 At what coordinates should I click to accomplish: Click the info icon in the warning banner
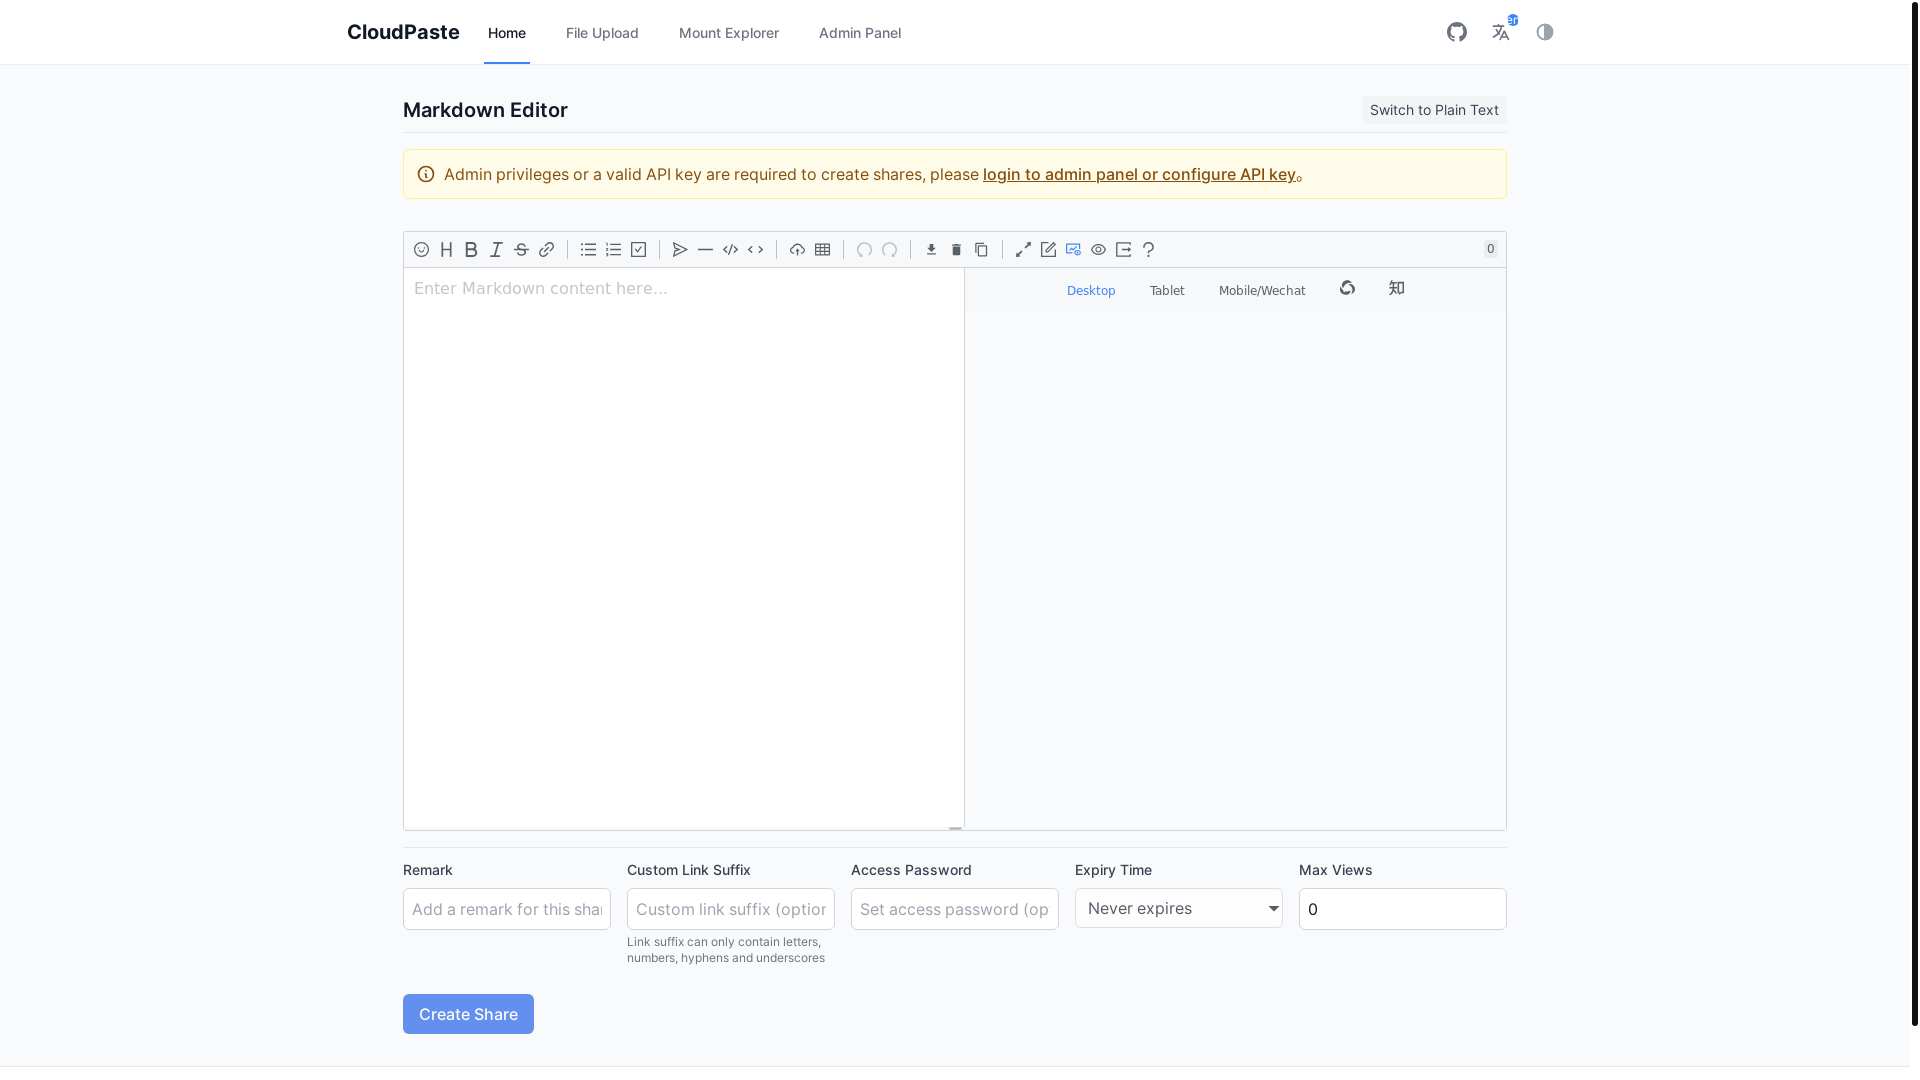coord(426,174)
